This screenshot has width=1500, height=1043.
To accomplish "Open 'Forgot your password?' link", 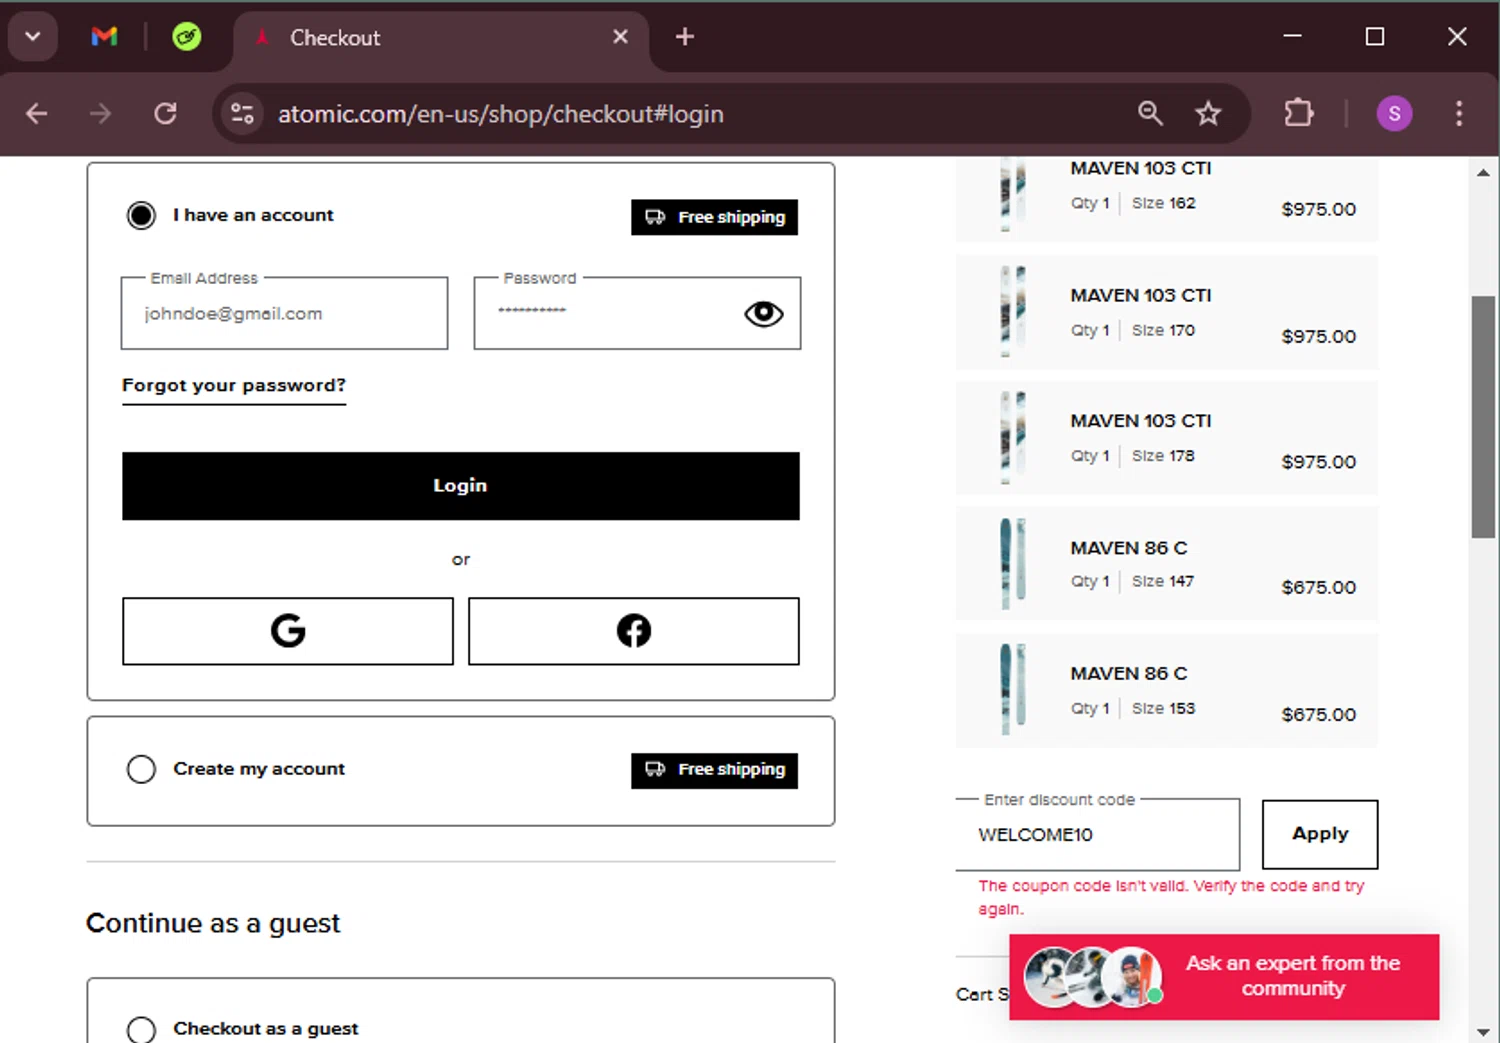I will (x=234, y=386).
